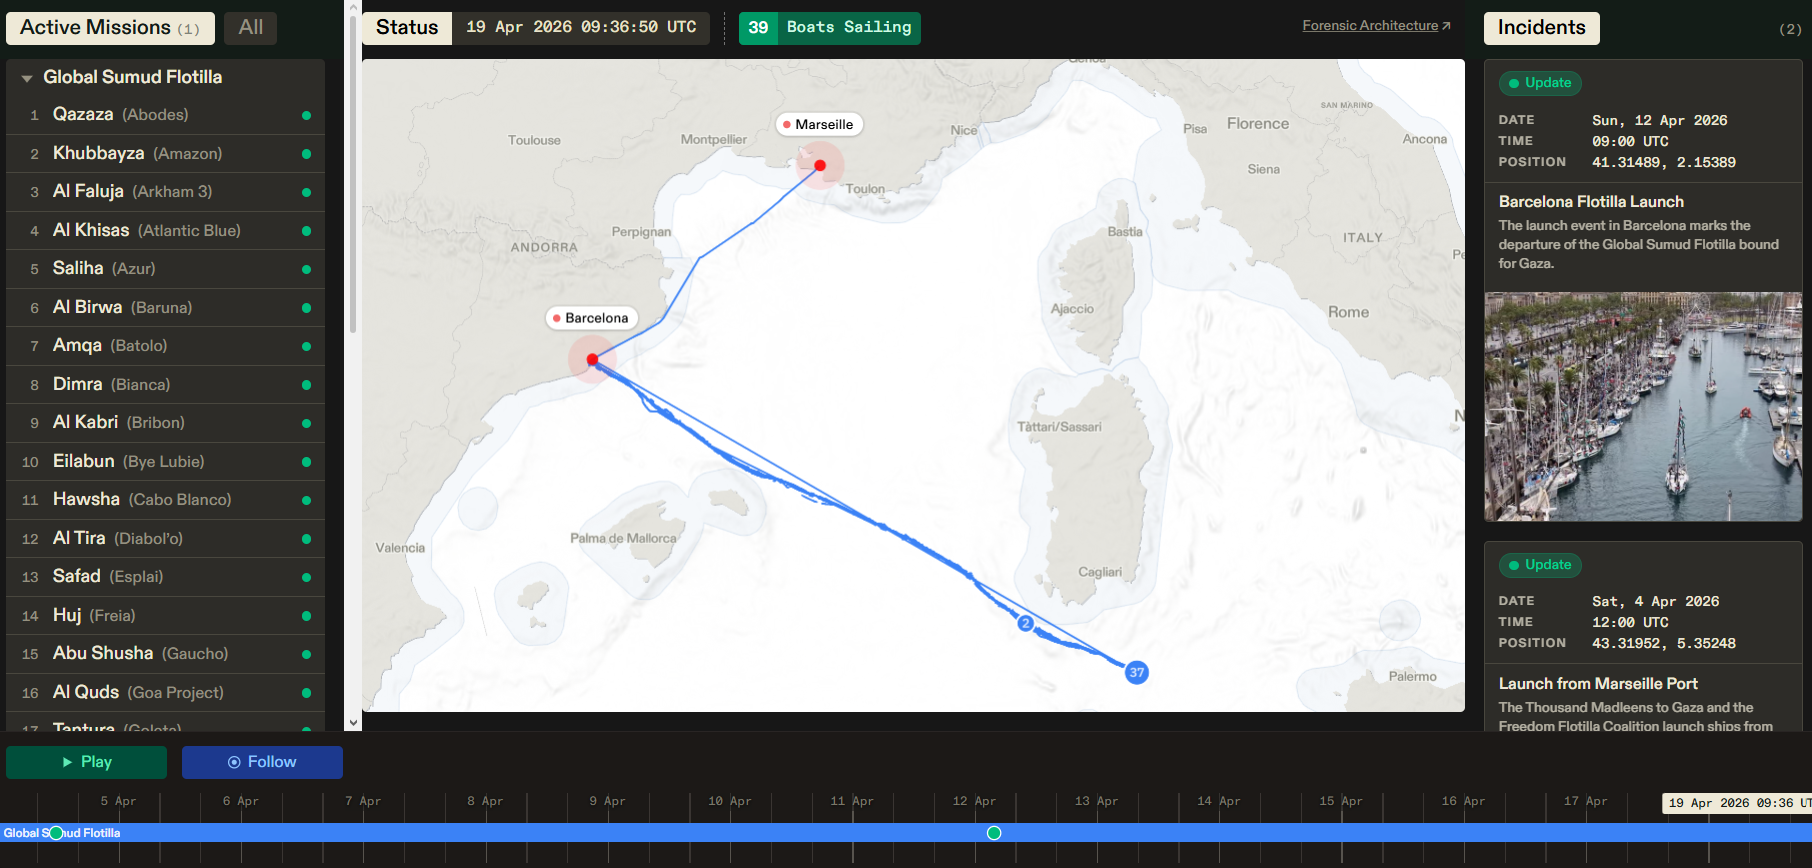Screen dimensions: 1812x868
Task: Select Al Khisas (Atlantic Blue) boat
Action: (146, 231)
